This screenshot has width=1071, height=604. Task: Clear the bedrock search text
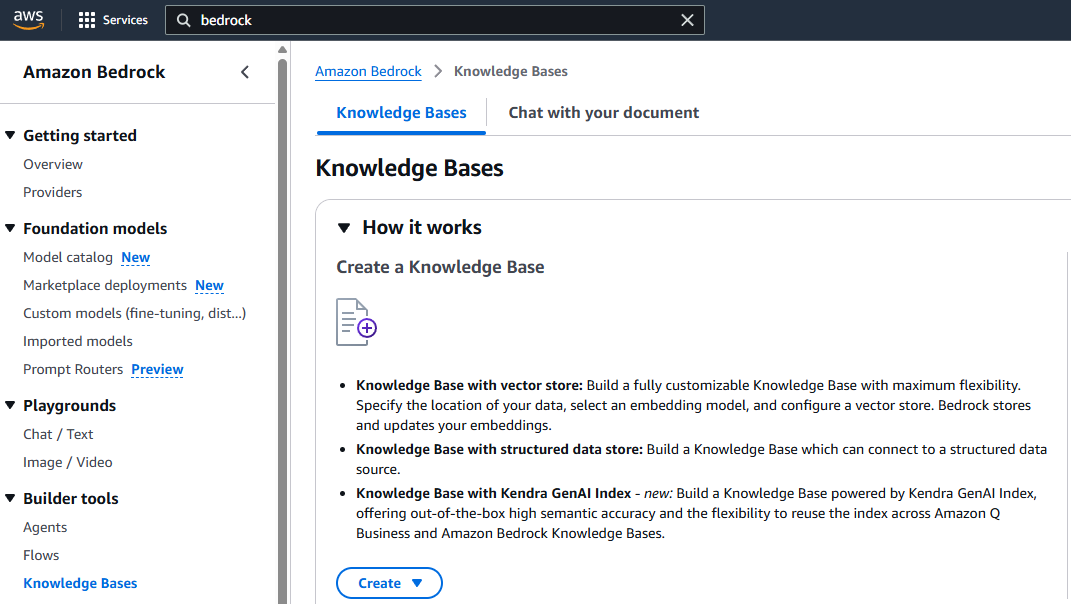pos(687,20)
